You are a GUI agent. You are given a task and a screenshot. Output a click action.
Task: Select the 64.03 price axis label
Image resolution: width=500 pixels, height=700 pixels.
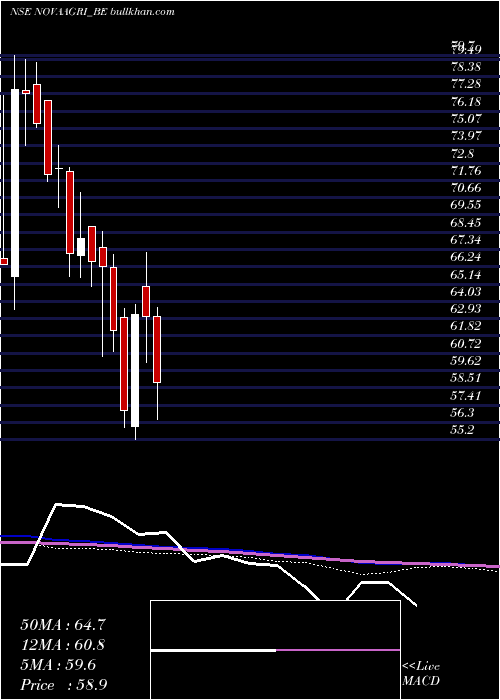[466, 292]
